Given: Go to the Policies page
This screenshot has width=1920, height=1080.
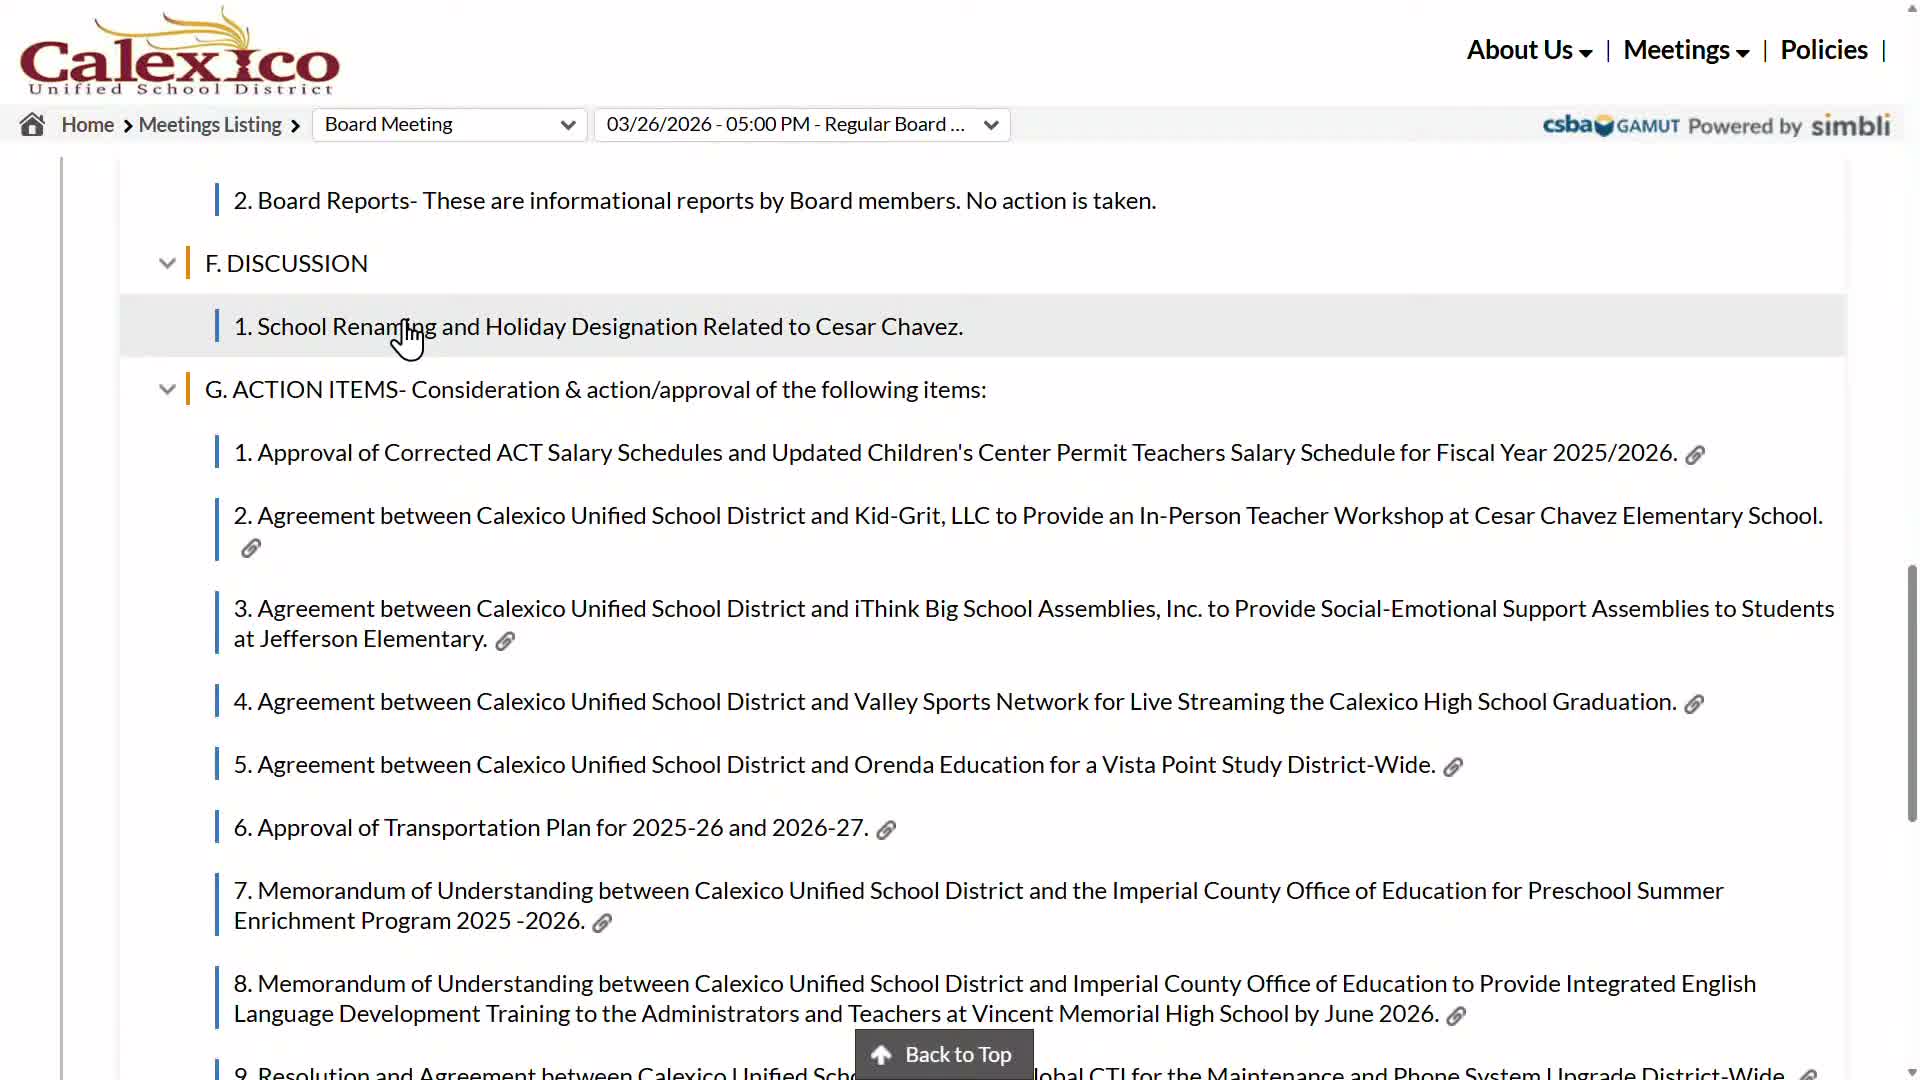Looking at the screenshot, I should coord(1823,50).
